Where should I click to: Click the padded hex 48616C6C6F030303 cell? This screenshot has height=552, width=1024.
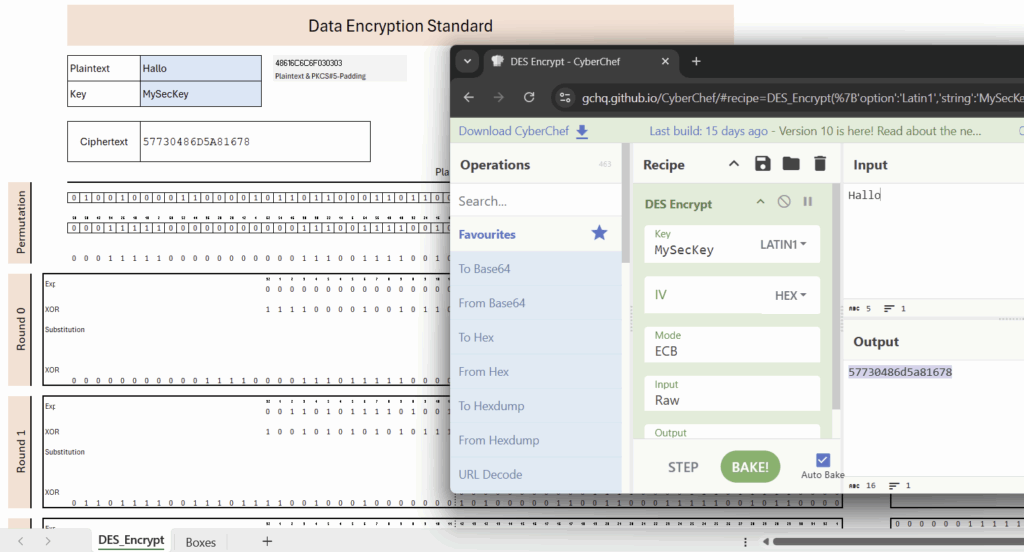(x=308, y=63)
